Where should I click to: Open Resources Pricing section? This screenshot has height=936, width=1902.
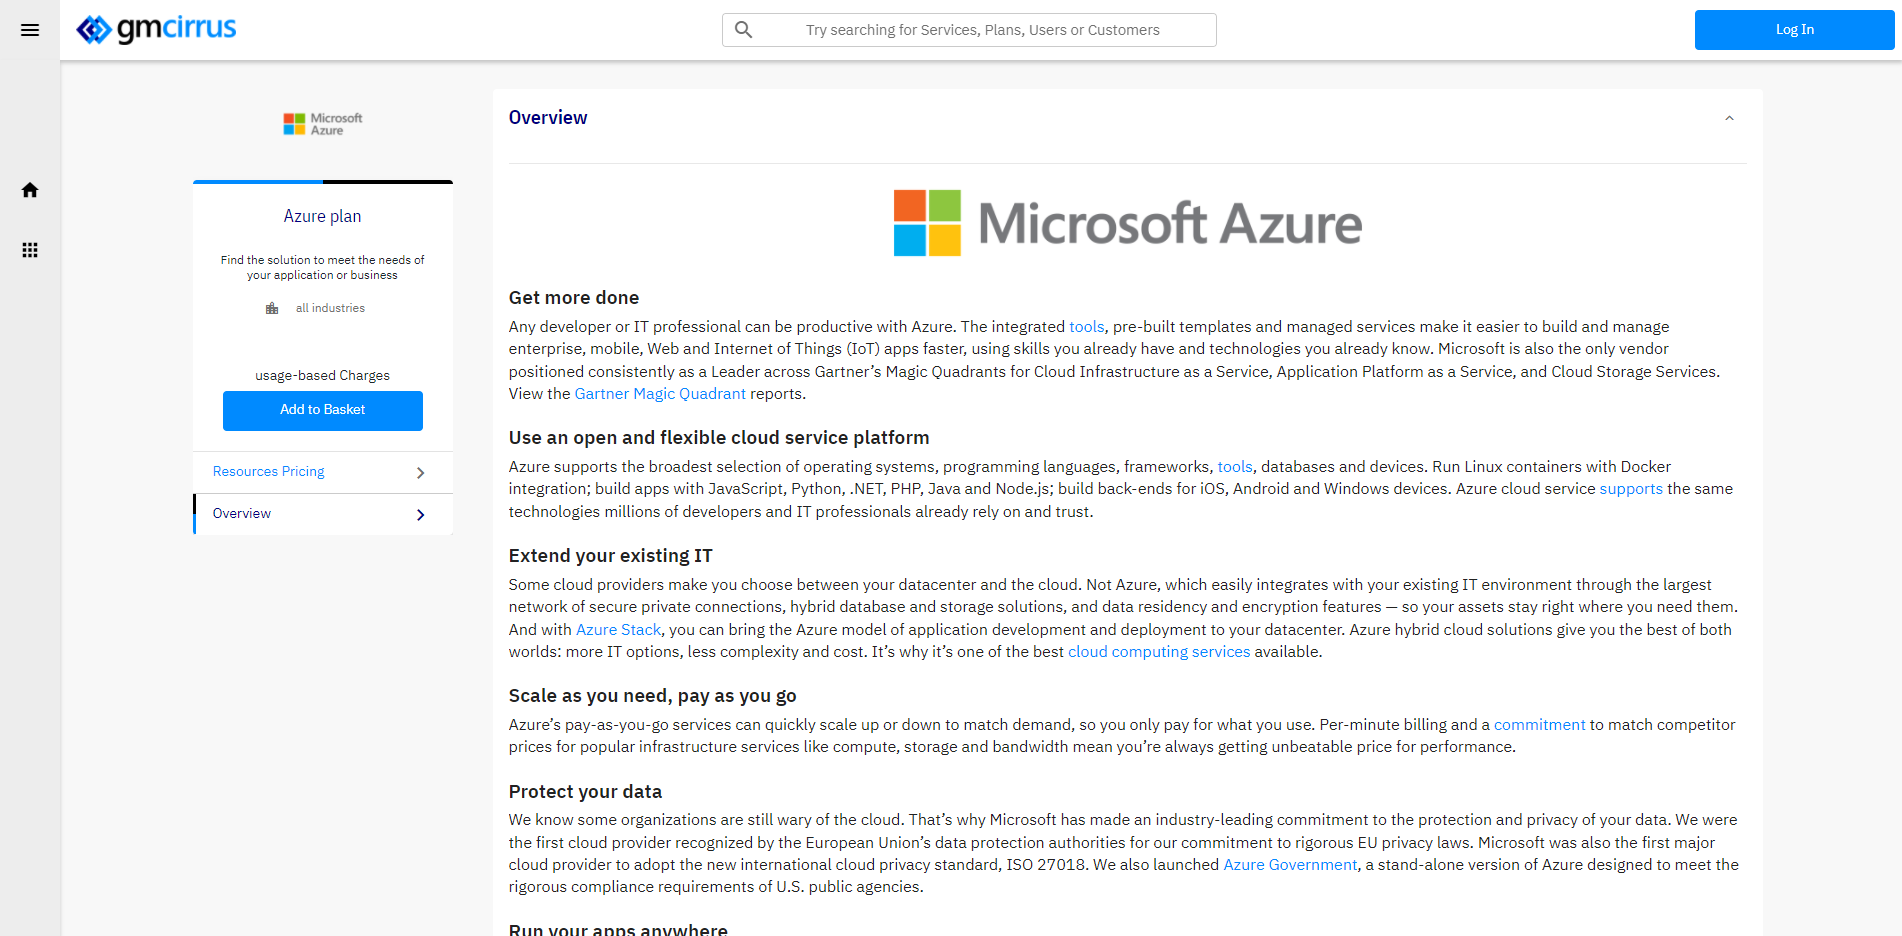tap(322, 472)
